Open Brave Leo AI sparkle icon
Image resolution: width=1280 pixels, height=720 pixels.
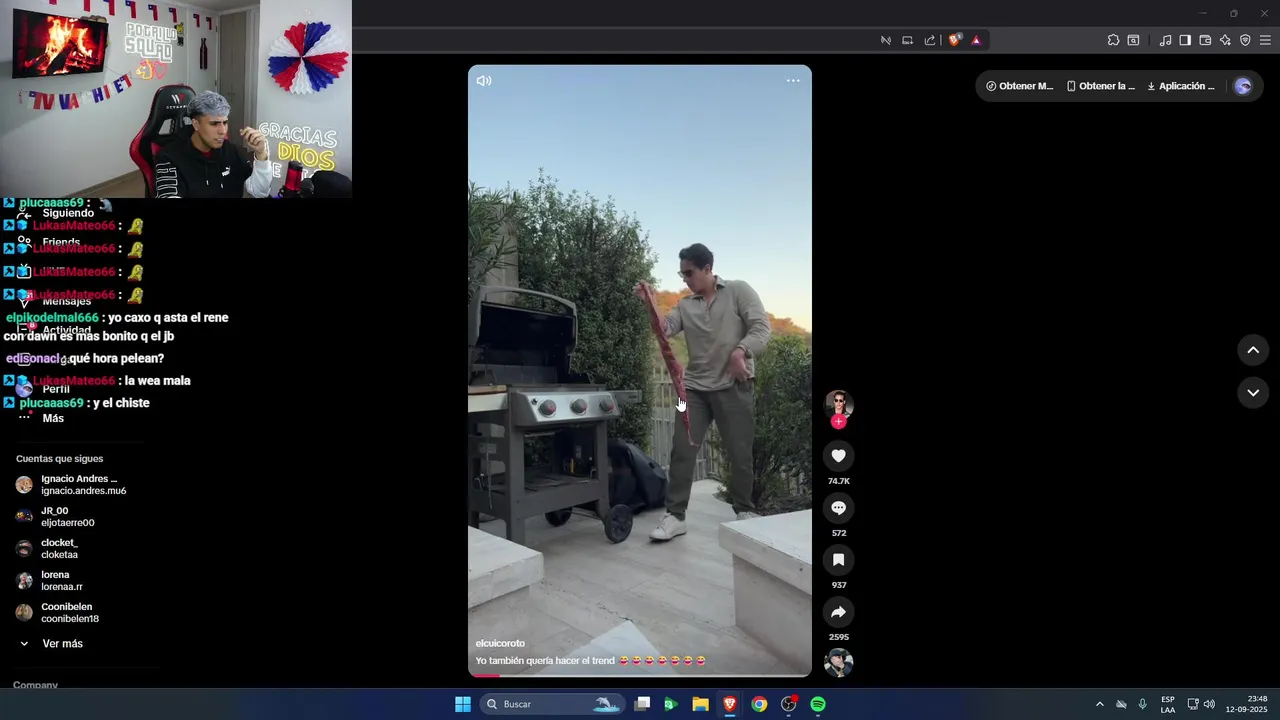pos(1225,40)
